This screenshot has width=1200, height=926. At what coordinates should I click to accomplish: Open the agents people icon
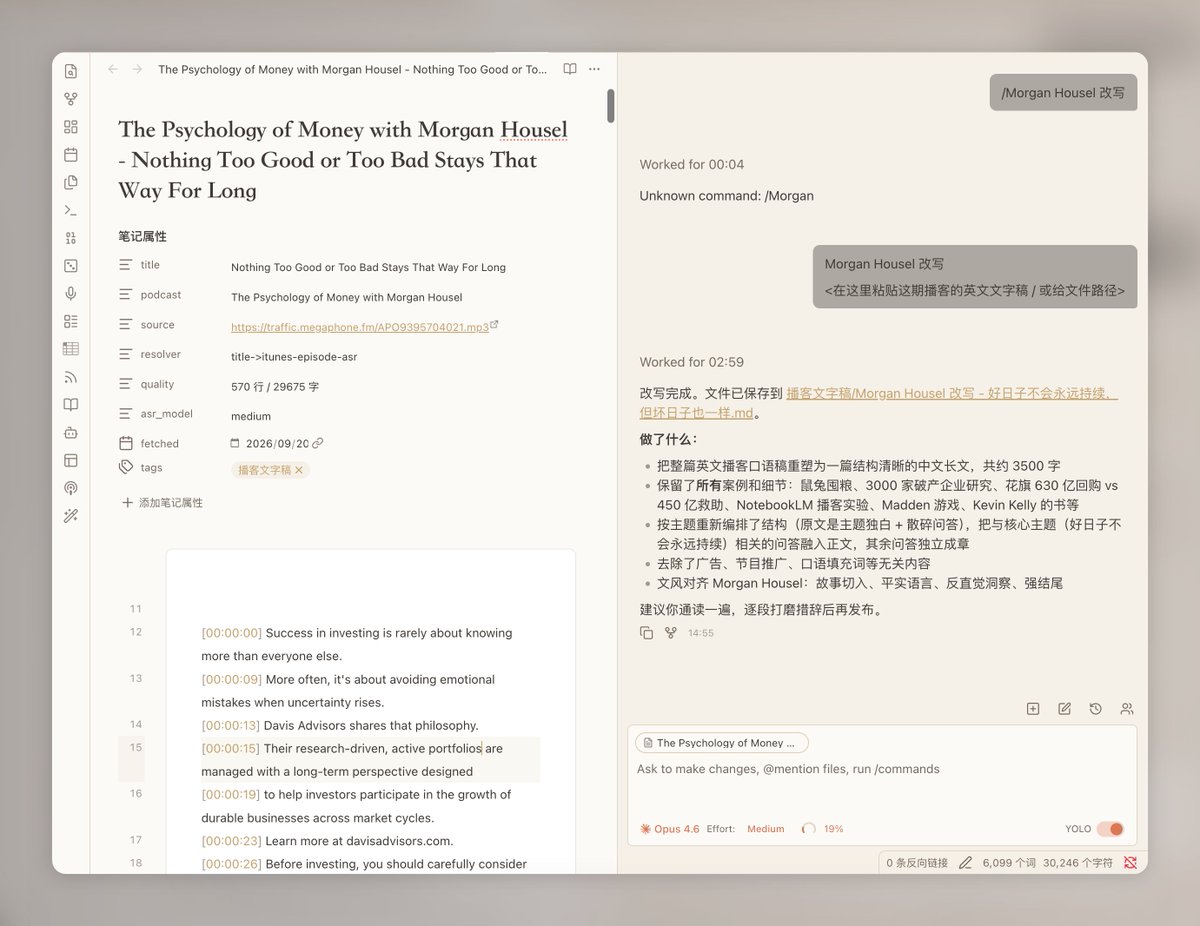(1127, 709)
